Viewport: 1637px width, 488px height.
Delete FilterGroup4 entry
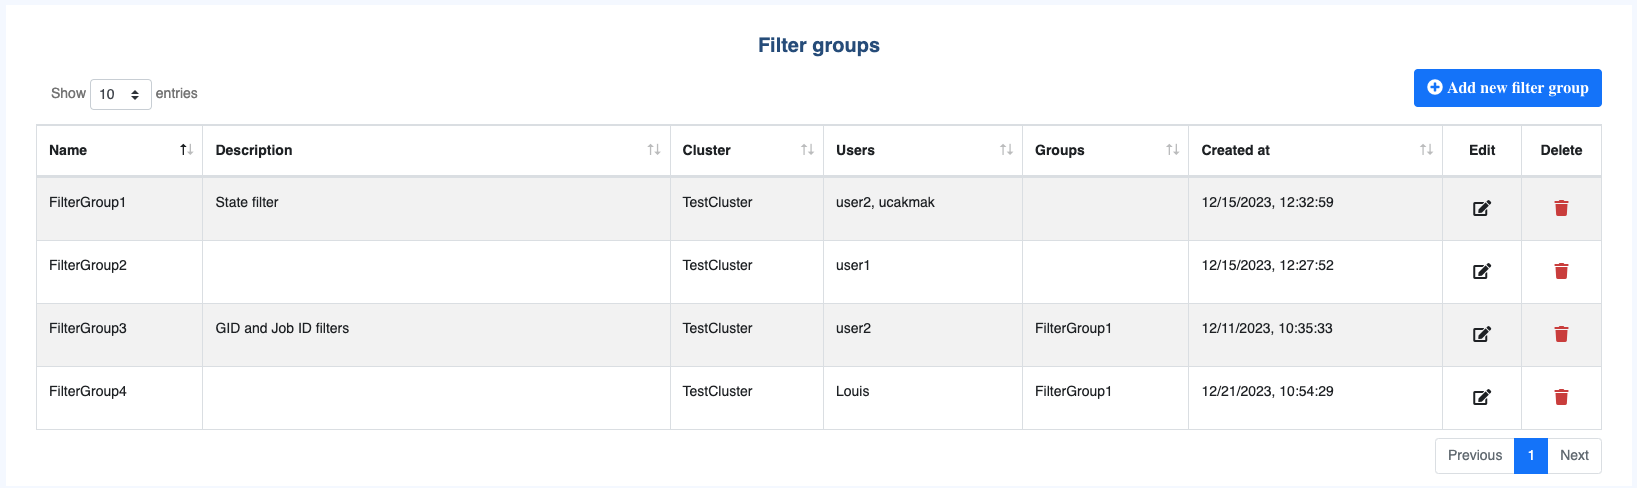[x=1561, y=397]
